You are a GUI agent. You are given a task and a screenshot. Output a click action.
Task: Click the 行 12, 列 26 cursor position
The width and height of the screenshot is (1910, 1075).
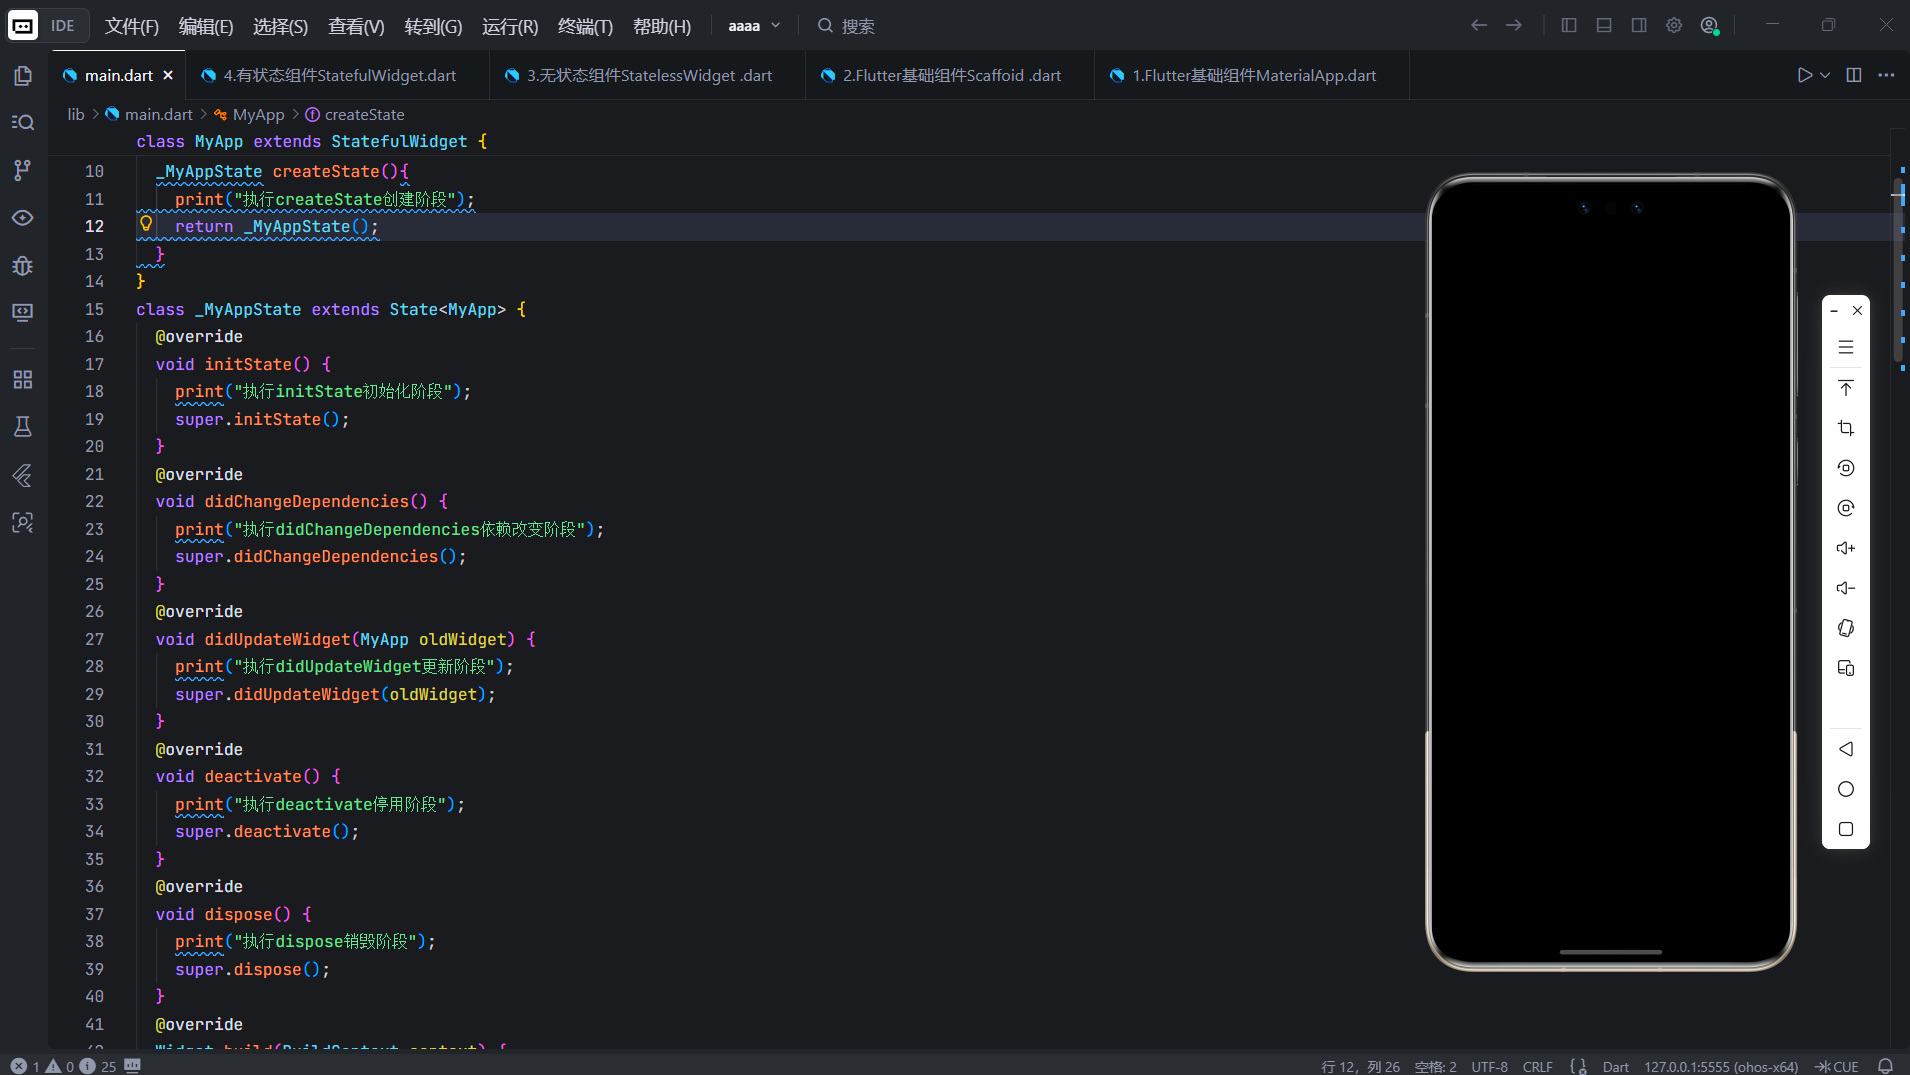1360,1066
